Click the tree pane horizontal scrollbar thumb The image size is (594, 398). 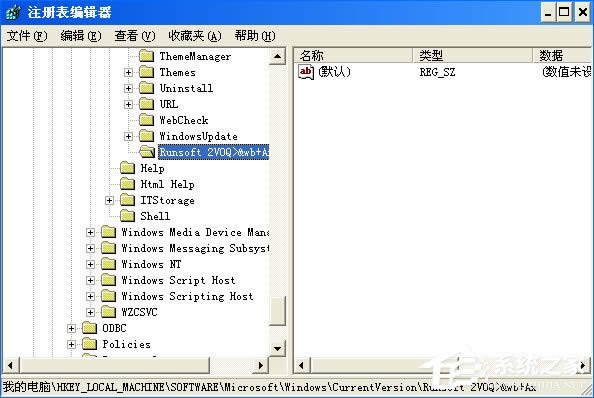[114, 365]
